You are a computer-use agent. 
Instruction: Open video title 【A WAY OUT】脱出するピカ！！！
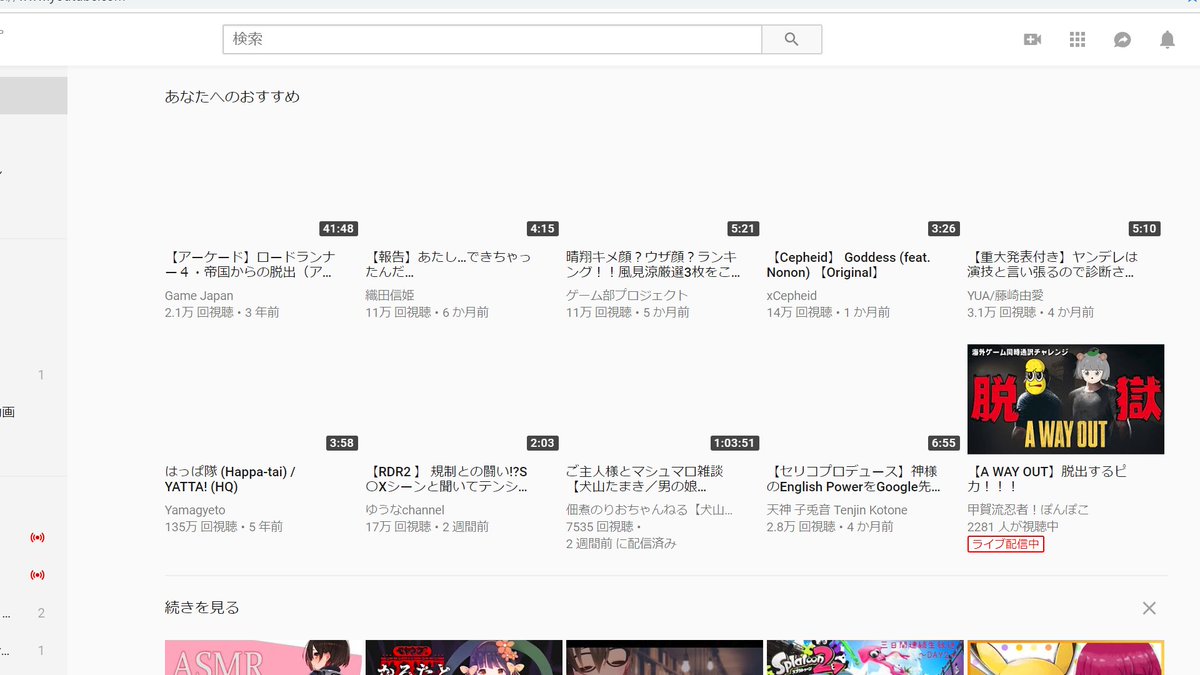coord(1047,478)
